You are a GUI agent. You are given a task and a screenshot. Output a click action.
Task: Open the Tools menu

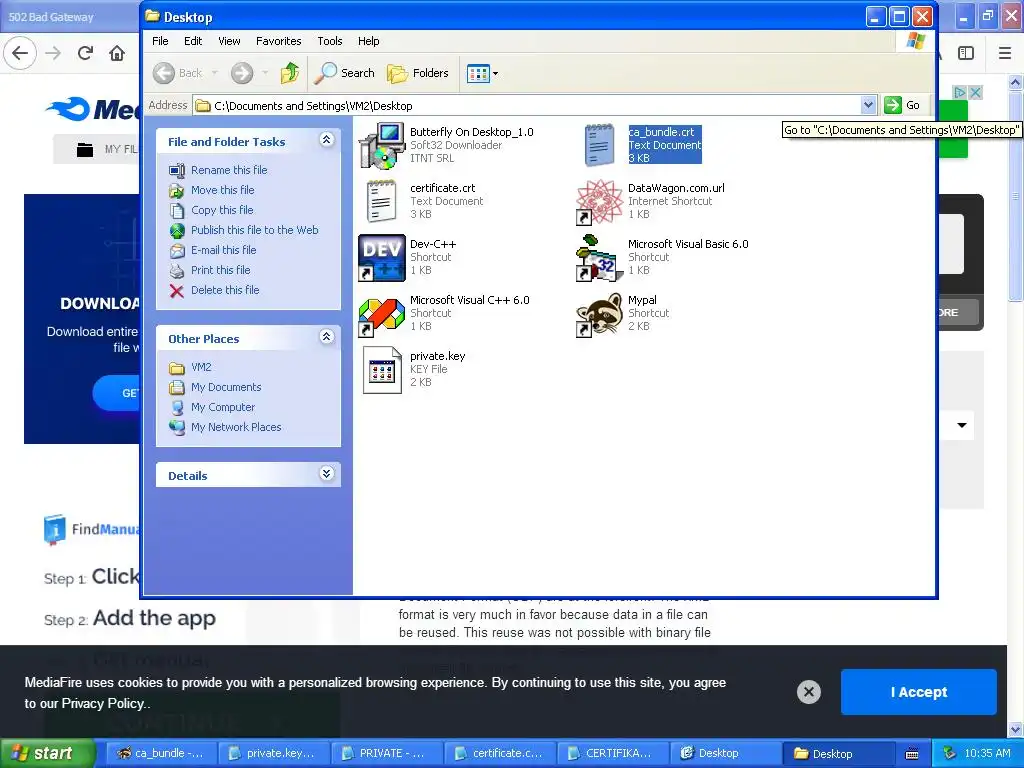click(330, 41)
